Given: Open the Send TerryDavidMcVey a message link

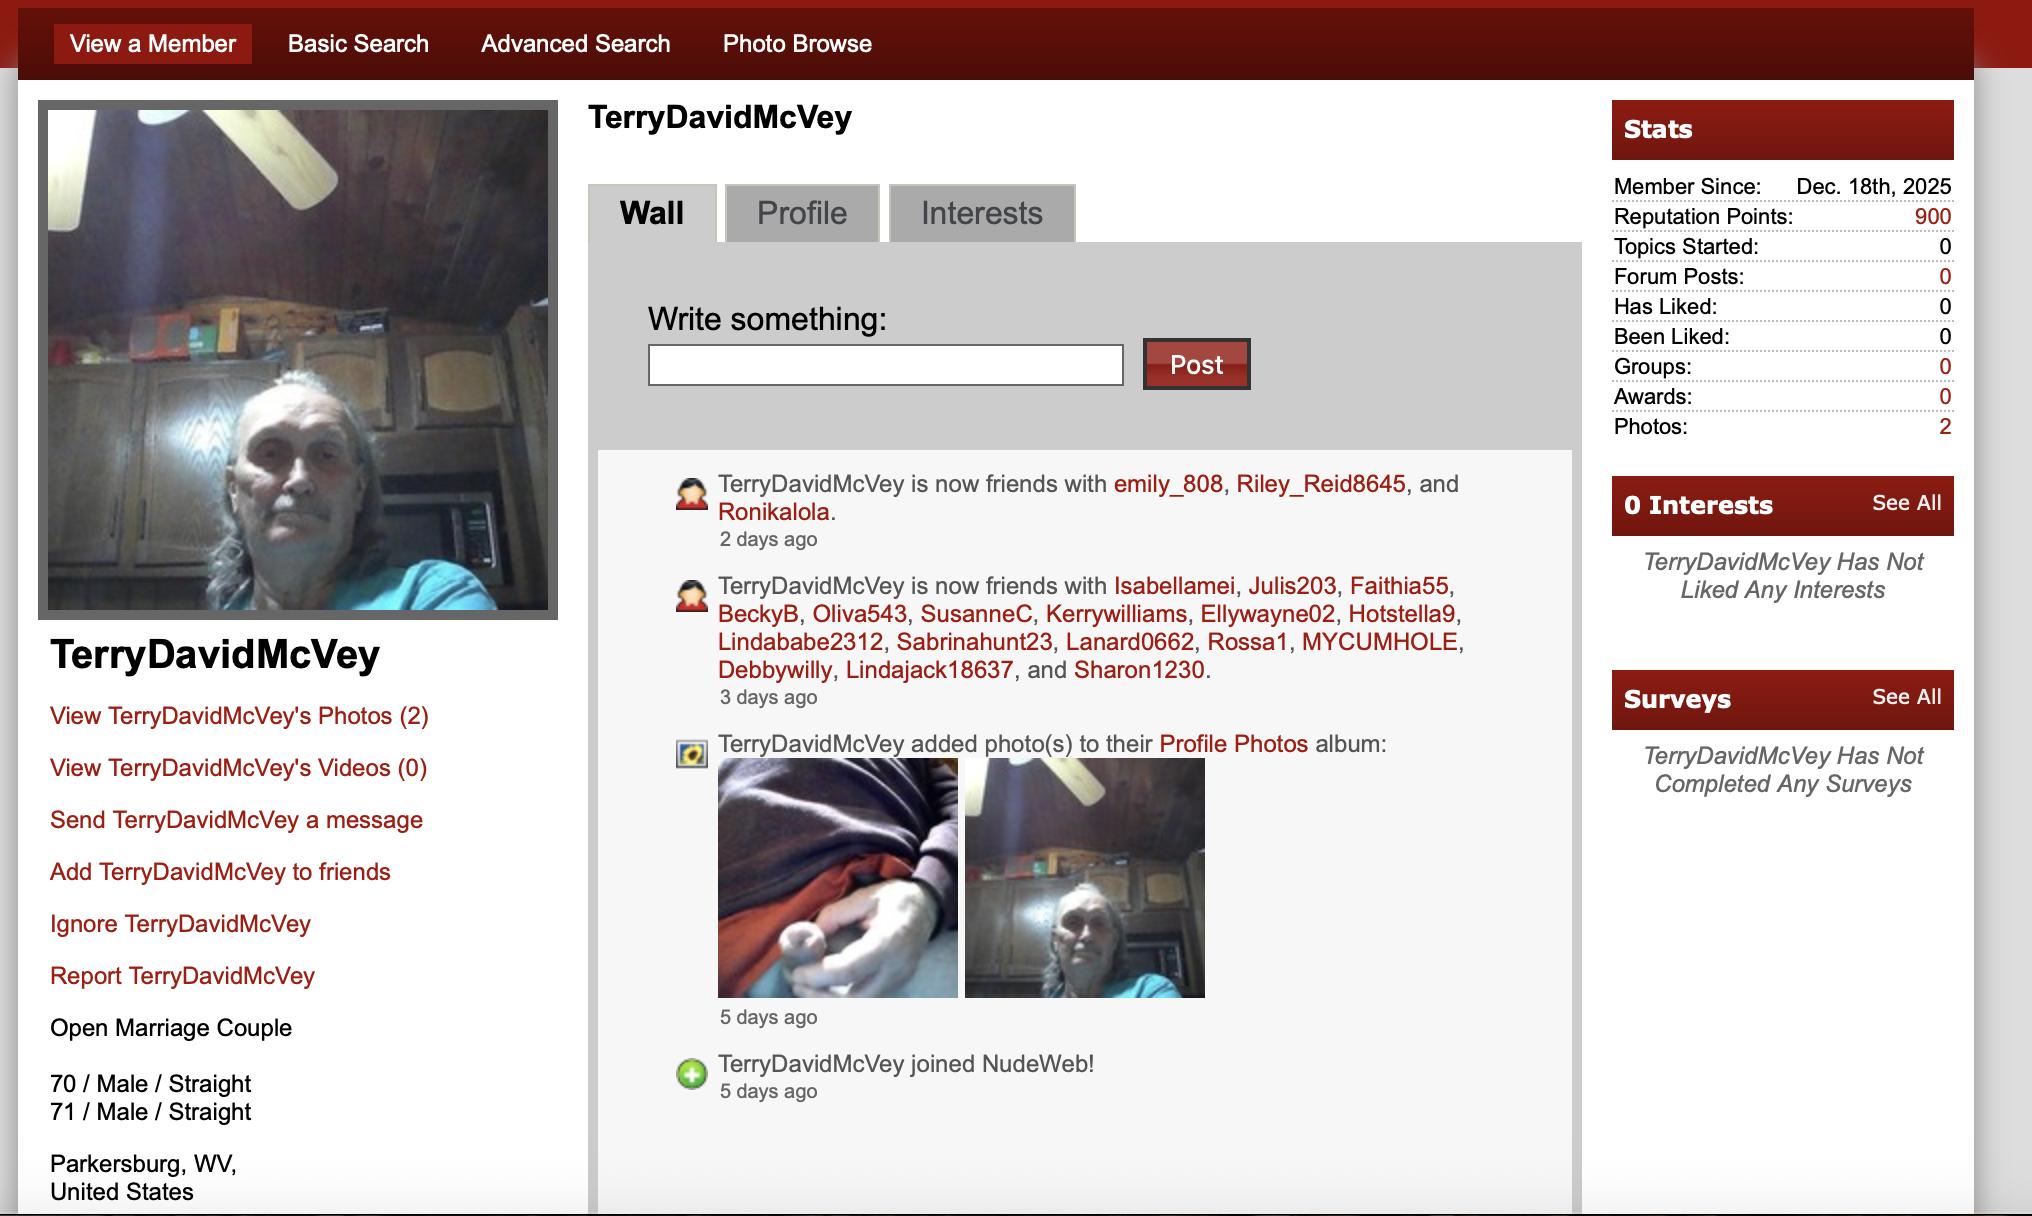Looking at the screenshot, I should tap(236, 820).
